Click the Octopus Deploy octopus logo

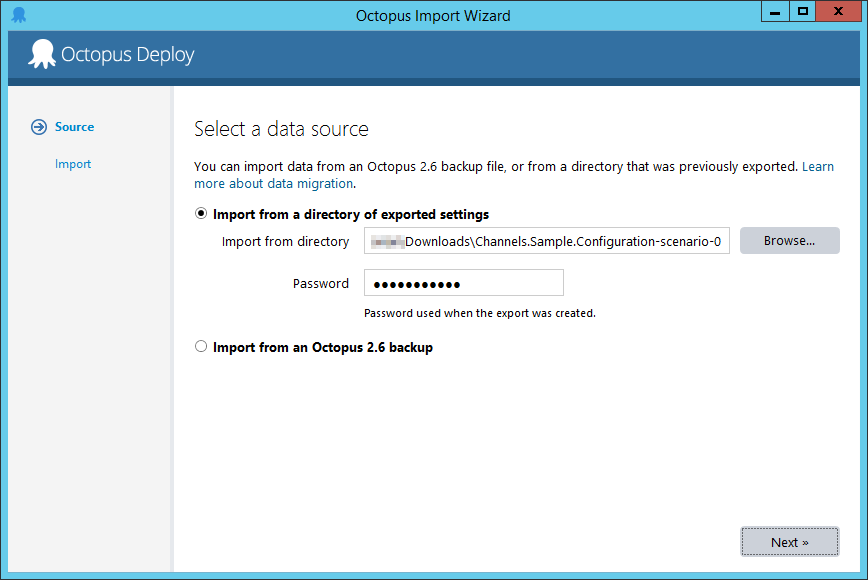41,54
